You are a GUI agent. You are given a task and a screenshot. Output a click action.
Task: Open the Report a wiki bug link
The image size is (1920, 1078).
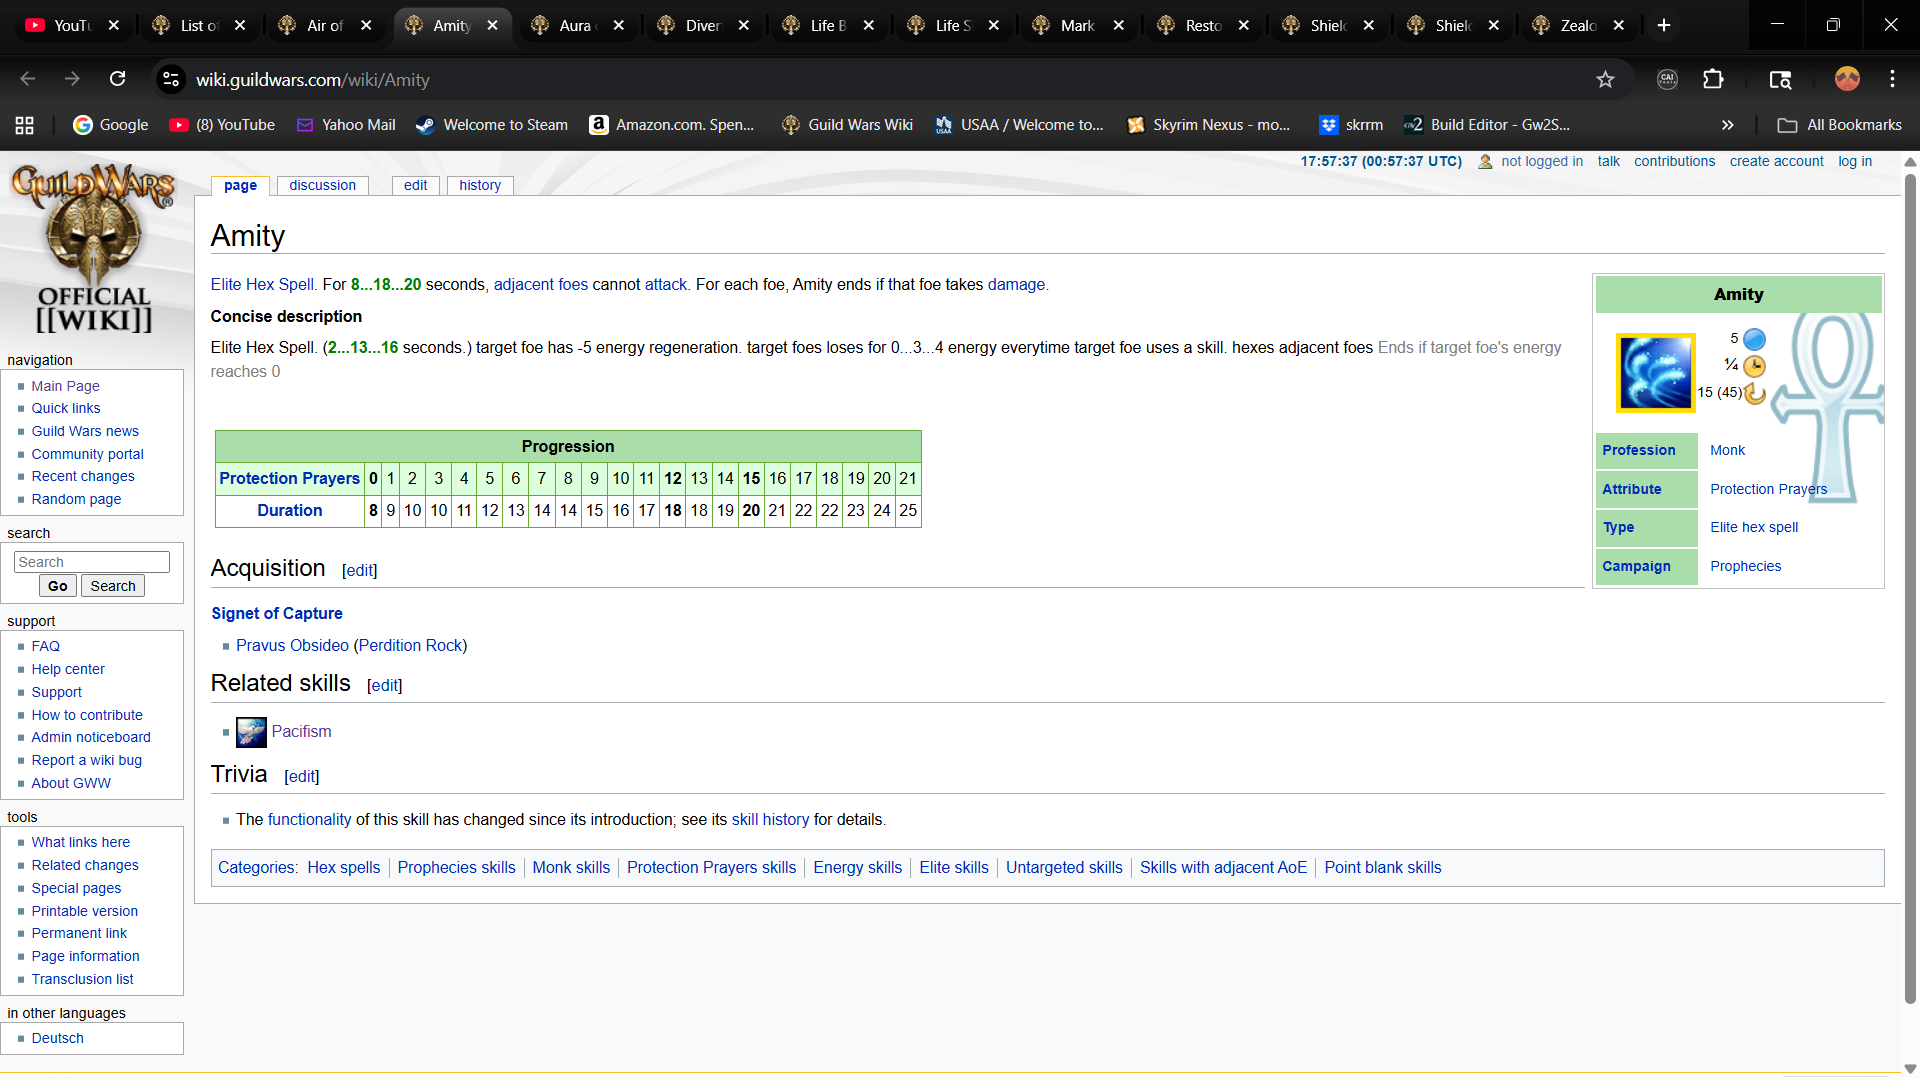[x=86, y=760]
